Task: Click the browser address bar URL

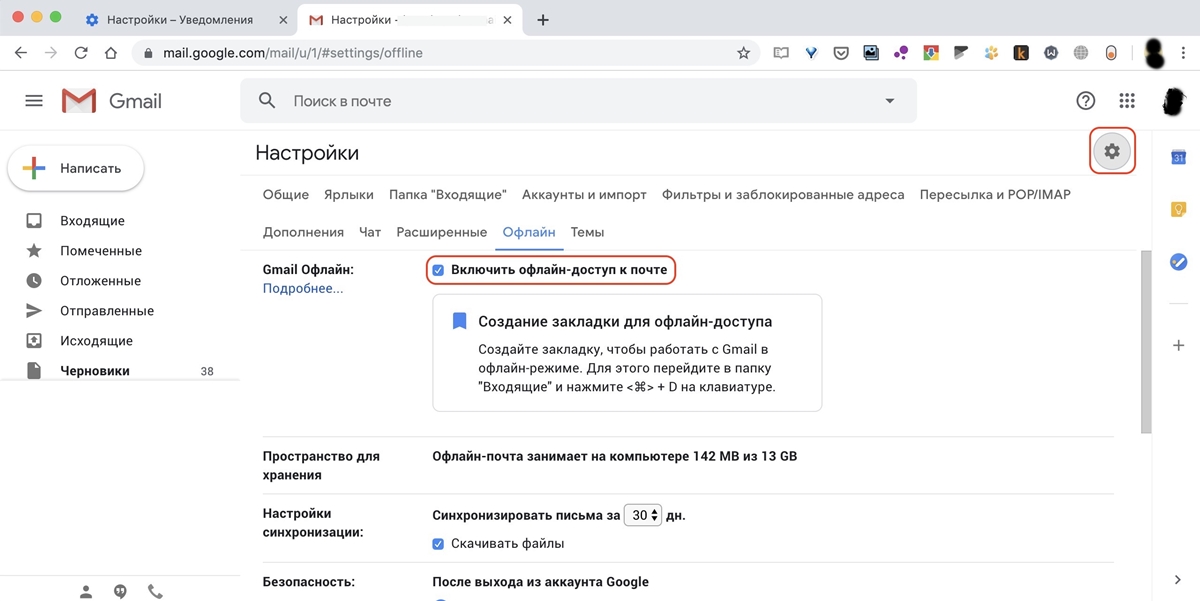Action: 292,53
